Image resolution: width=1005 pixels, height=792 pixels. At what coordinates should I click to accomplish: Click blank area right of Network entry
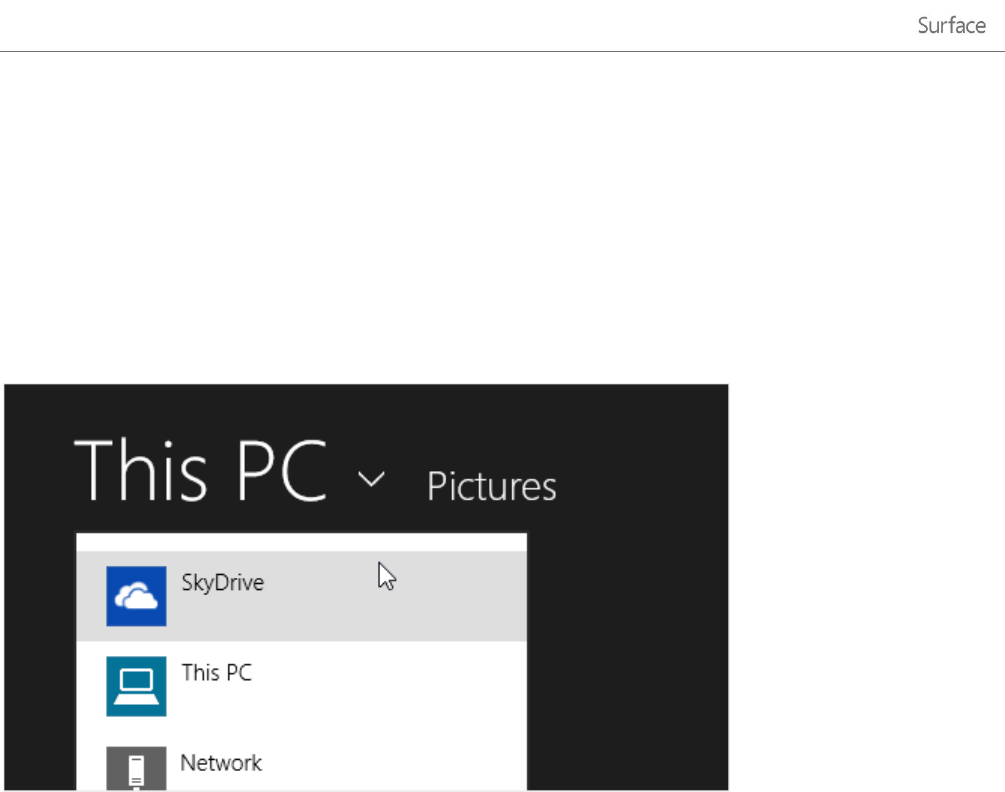(x=400, y=766)
